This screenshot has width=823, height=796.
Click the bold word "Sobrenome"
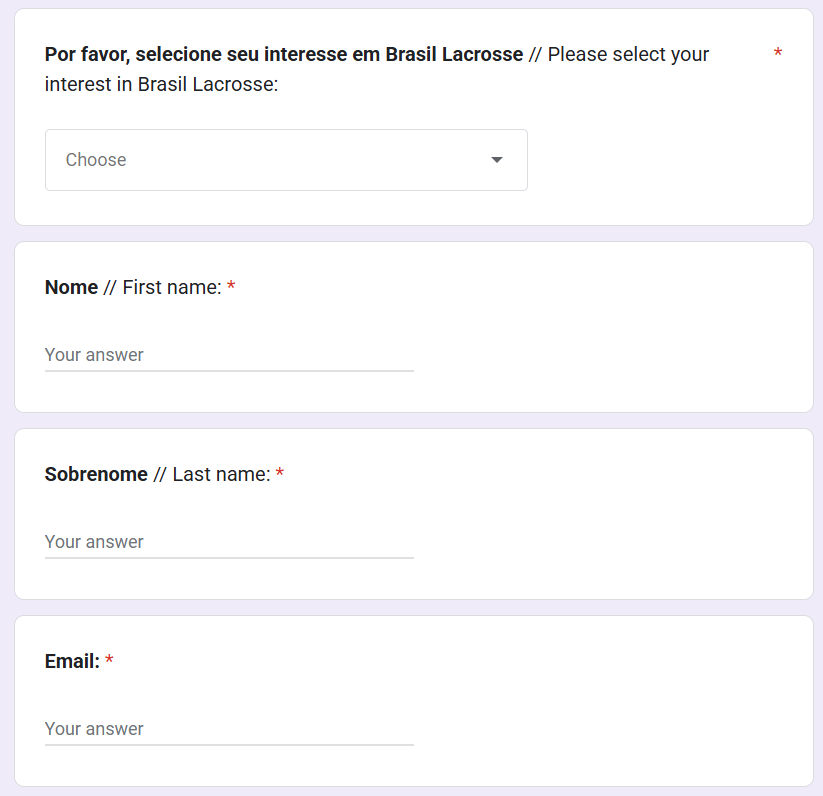click(96, 475)
